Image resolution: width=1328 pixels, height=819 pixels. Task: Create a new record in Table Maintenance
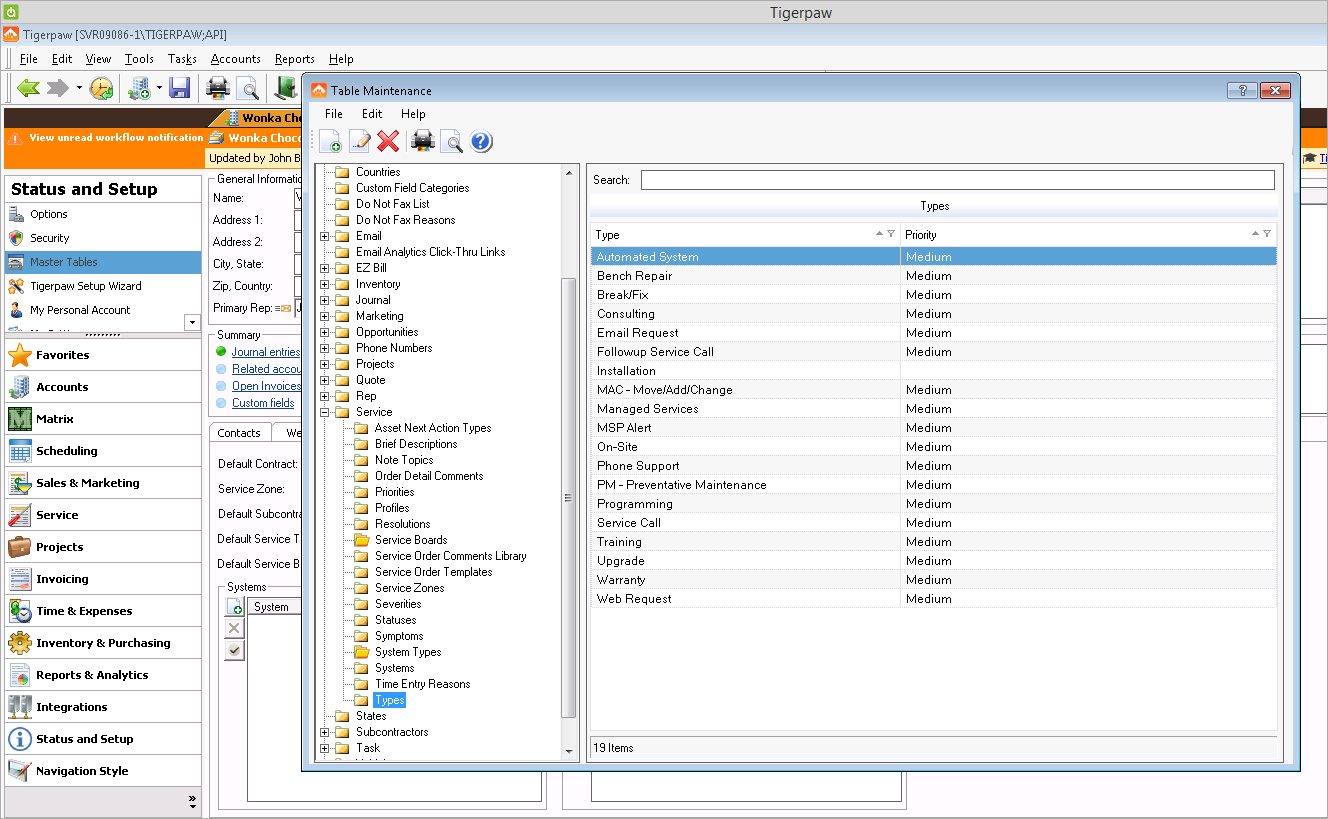point(330,141)
